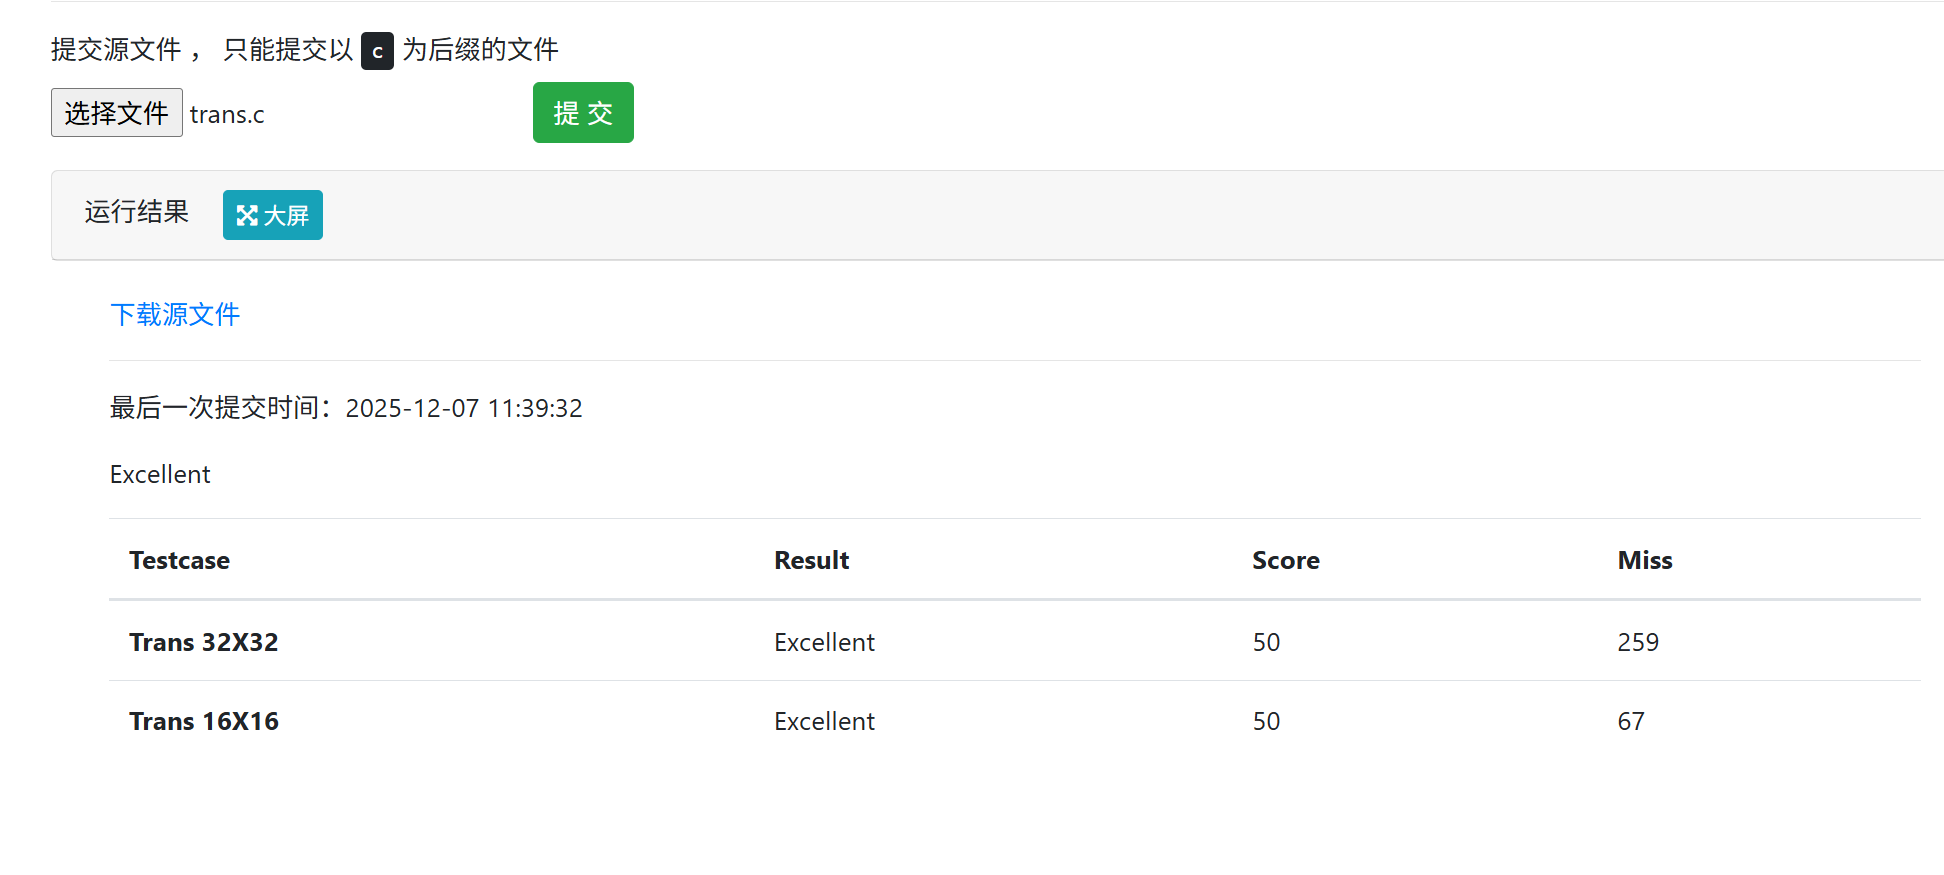This screenshot has width=1944, height=875.
Task: Click the Testcase column header
Action: click(x=180, y=560)
